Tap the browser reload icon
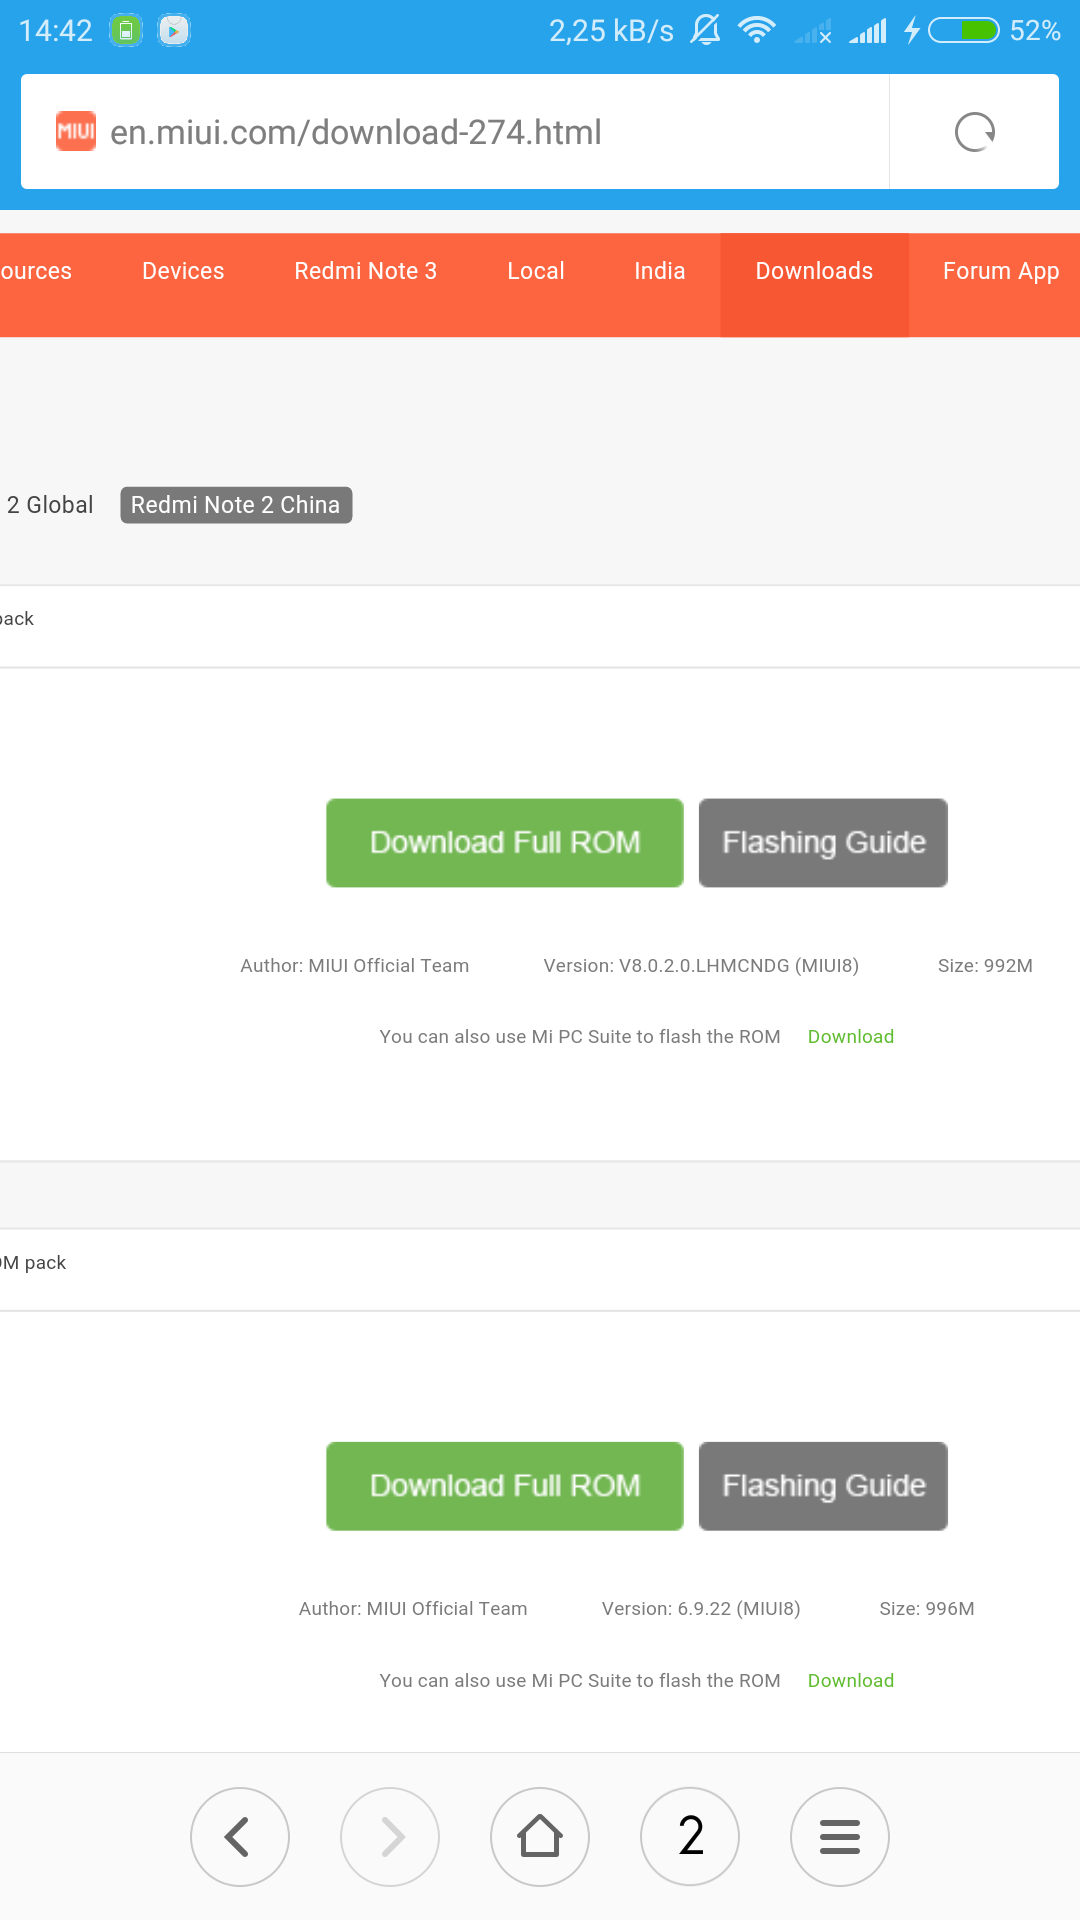 point(974,132)
